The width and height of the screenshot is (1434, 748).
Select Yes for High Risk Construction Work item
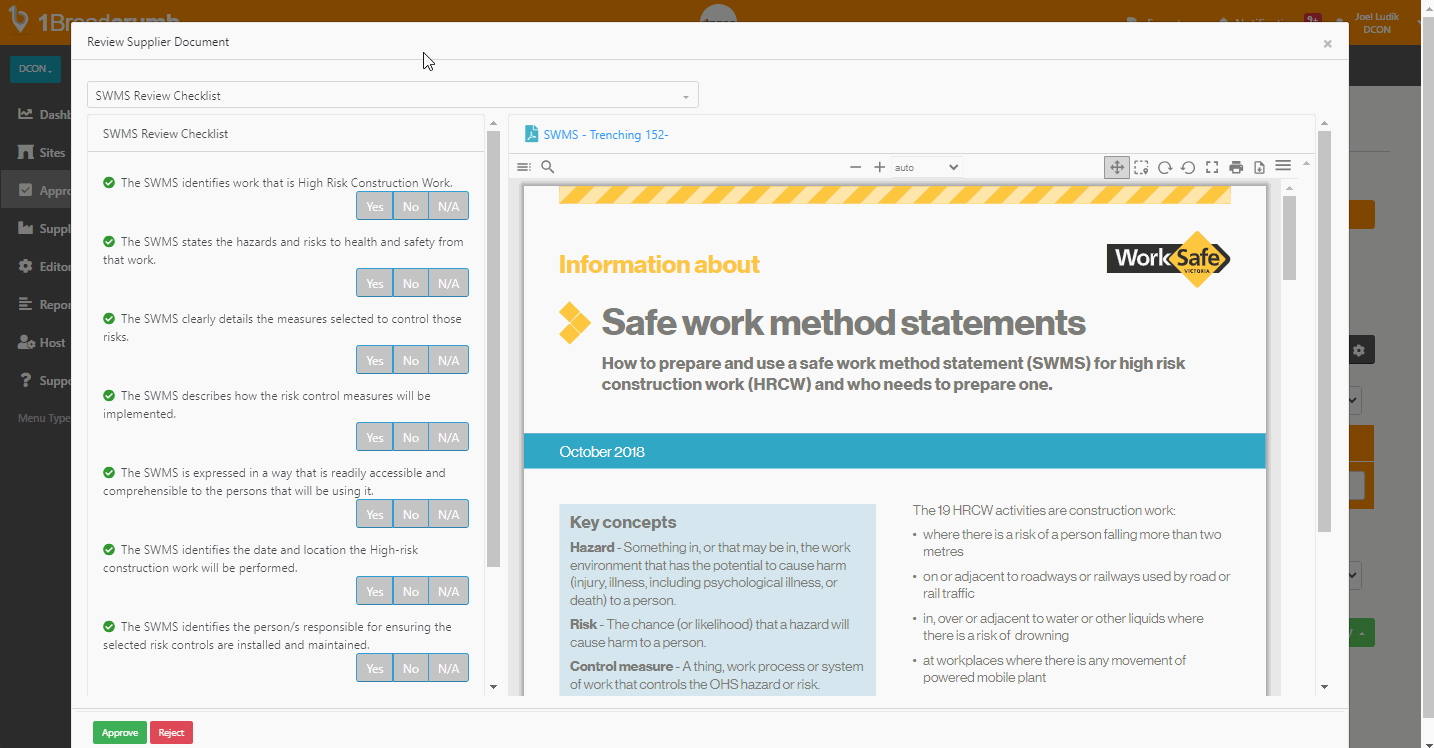point(374,206)
